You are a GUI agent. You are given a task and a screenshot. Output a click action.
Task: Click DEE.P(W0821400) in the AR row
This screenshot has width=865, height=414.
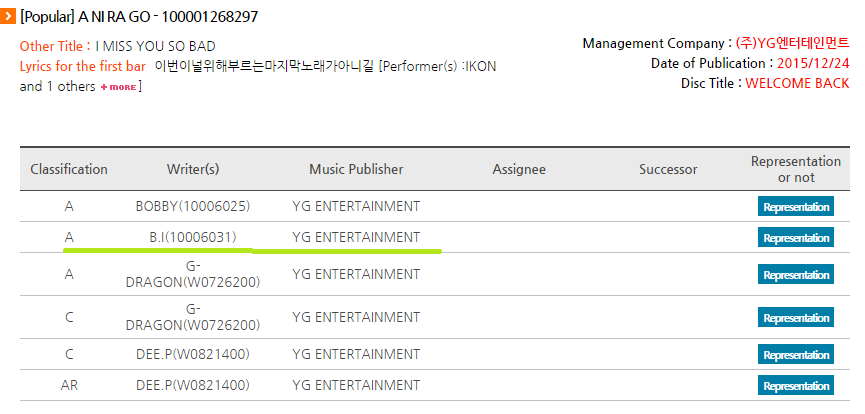193,385
